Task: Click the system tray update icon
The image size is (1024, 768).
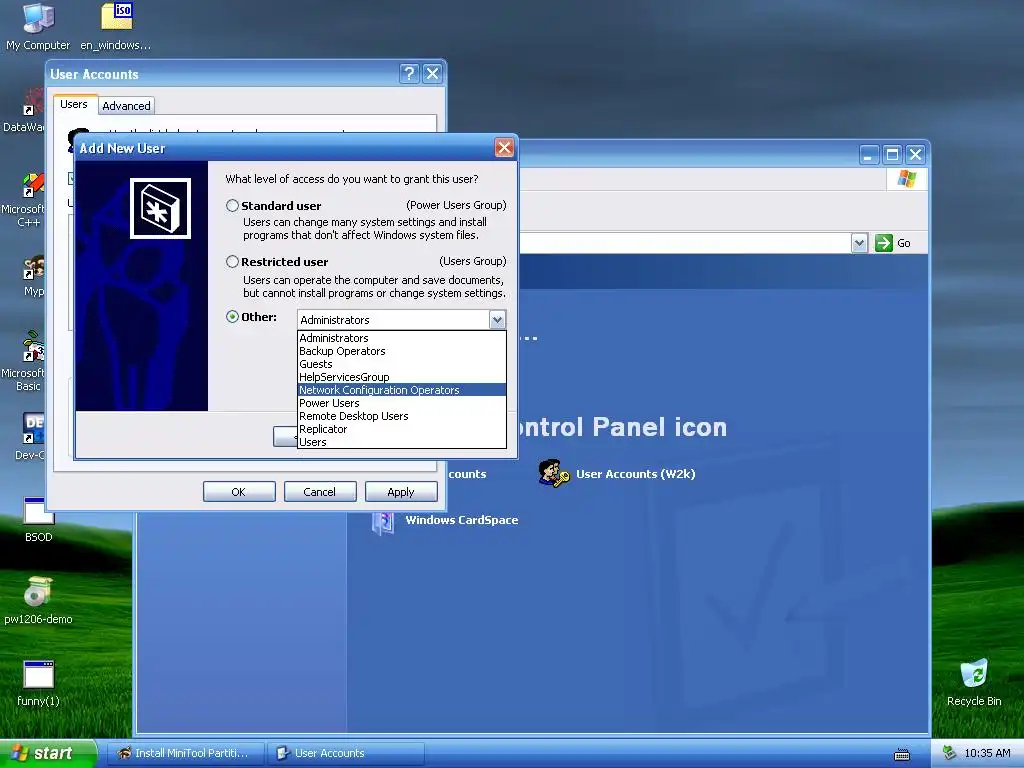Action: [949, 753]
